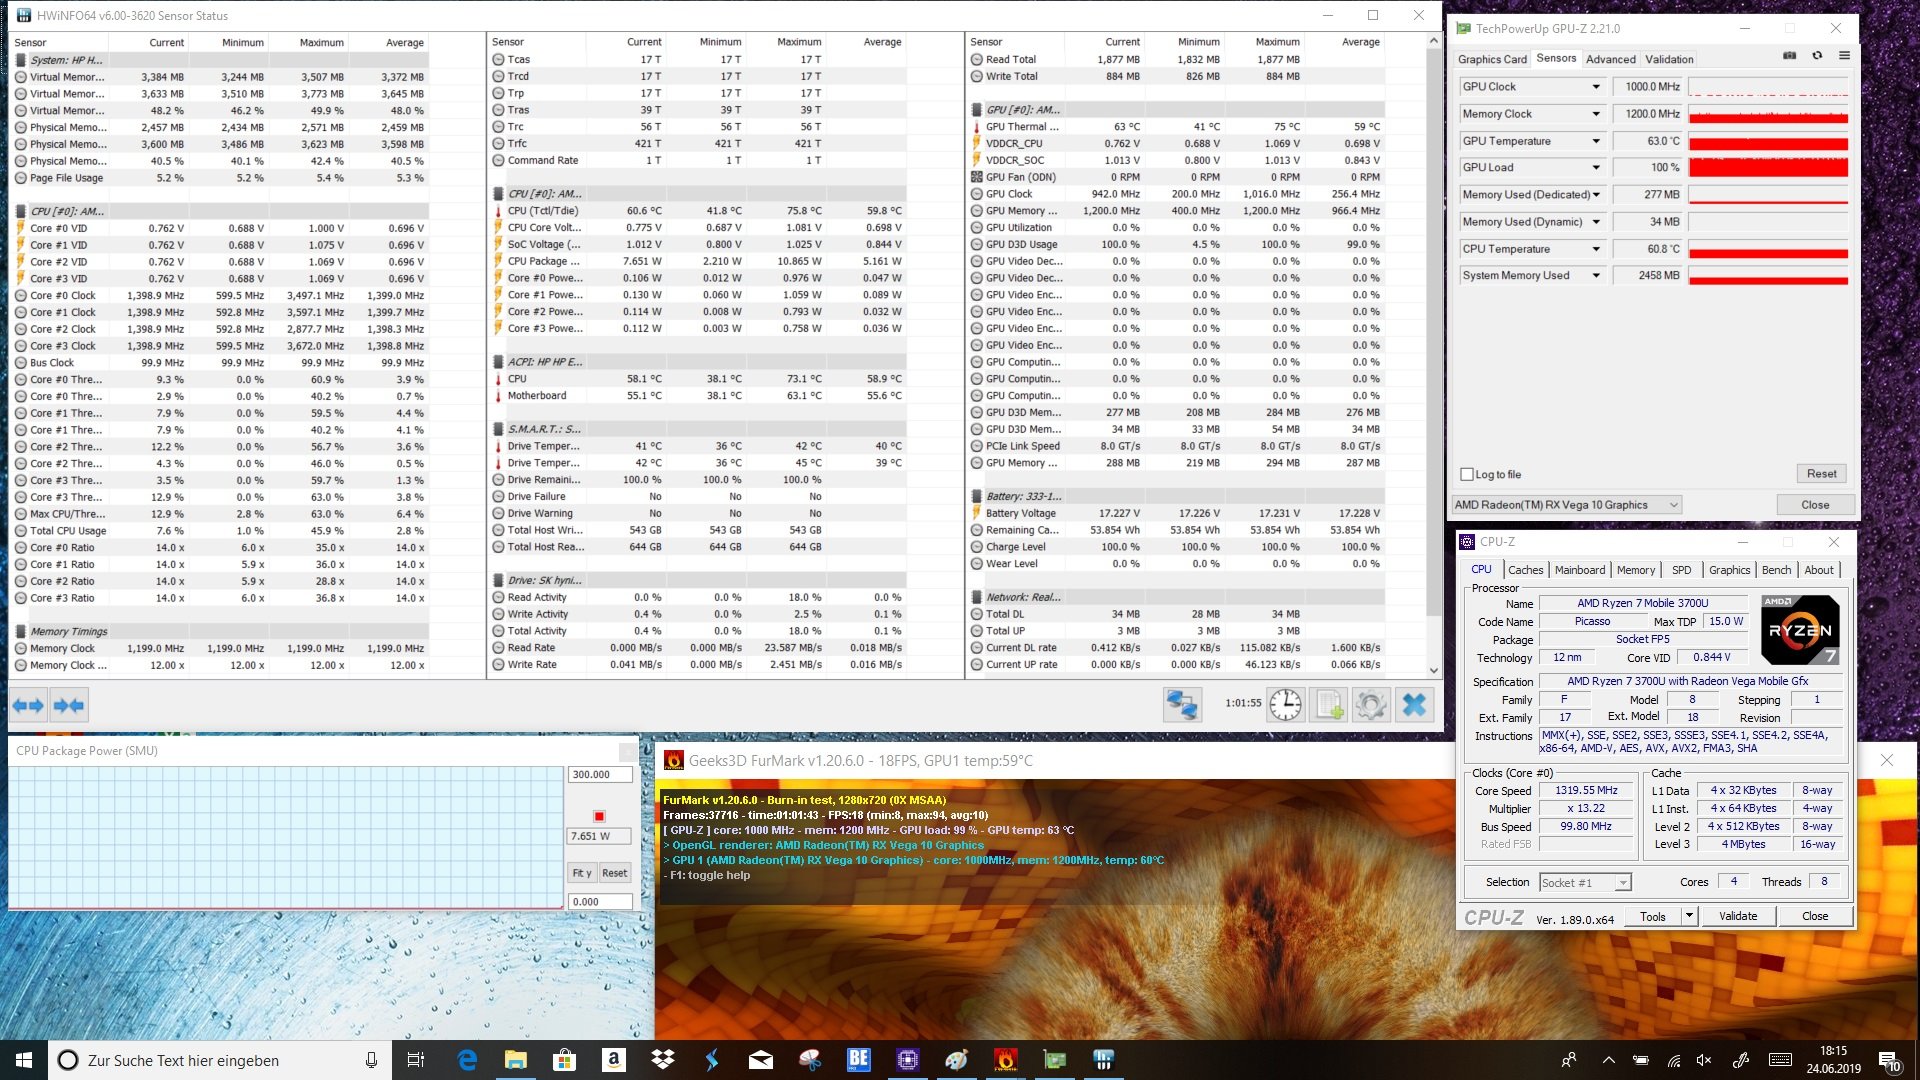1920x1080 pixels.
Task: Select GPU Thermal row in HWiNFO
Action: coord(1176,127)
